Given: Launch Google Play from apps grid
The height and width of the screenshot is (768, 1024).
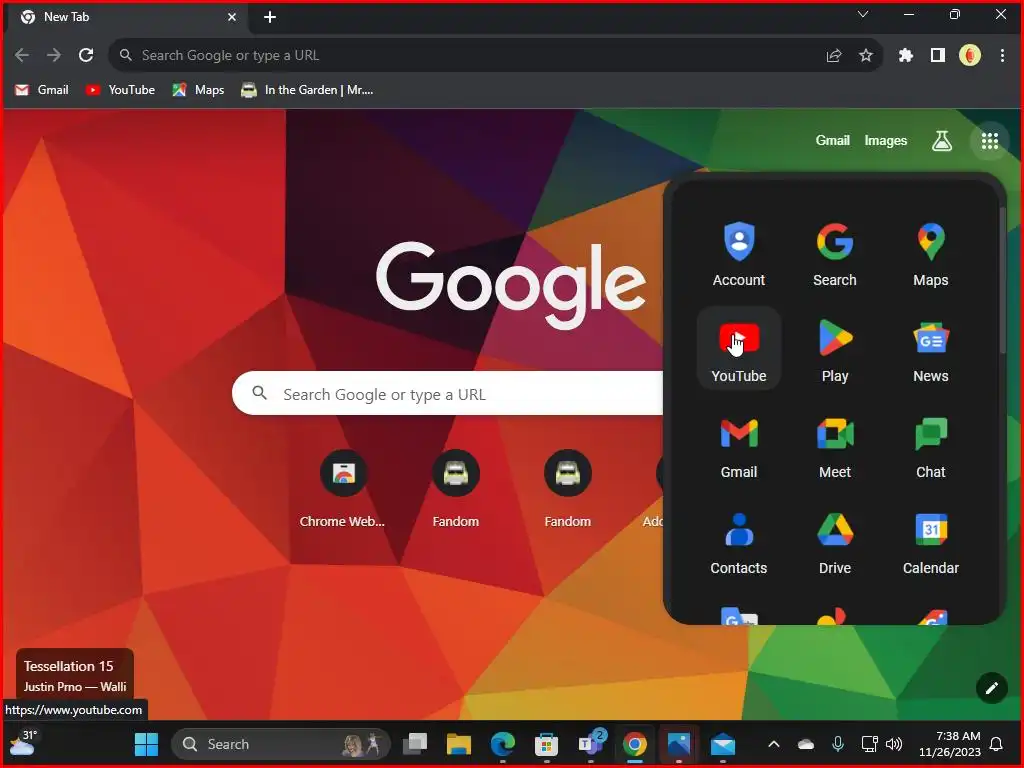Looking at the screenshot, I should pyautogui.click(x=835, y=349).
